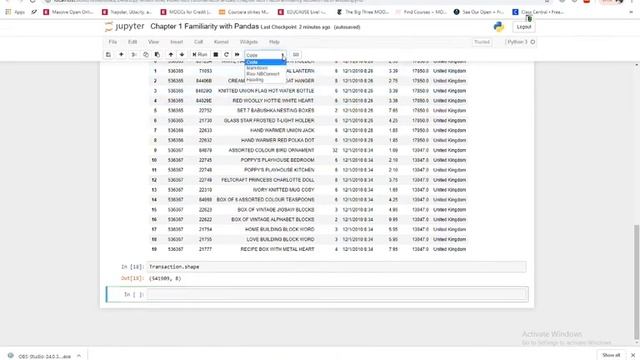Click LOVE BUILDING BLOCK WORD cell

click(x=280, y=240)
